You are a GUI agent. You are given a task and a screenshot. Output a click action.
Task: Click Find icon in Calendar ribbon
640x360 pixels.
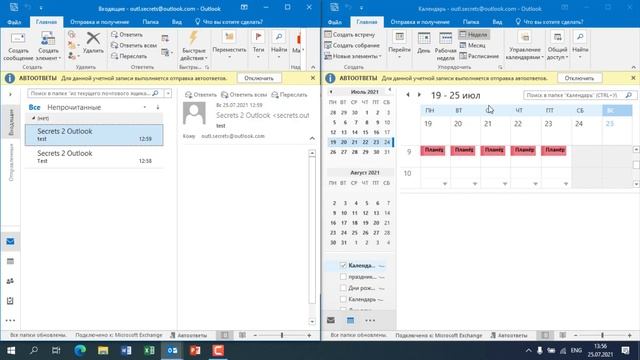(580, 38)
